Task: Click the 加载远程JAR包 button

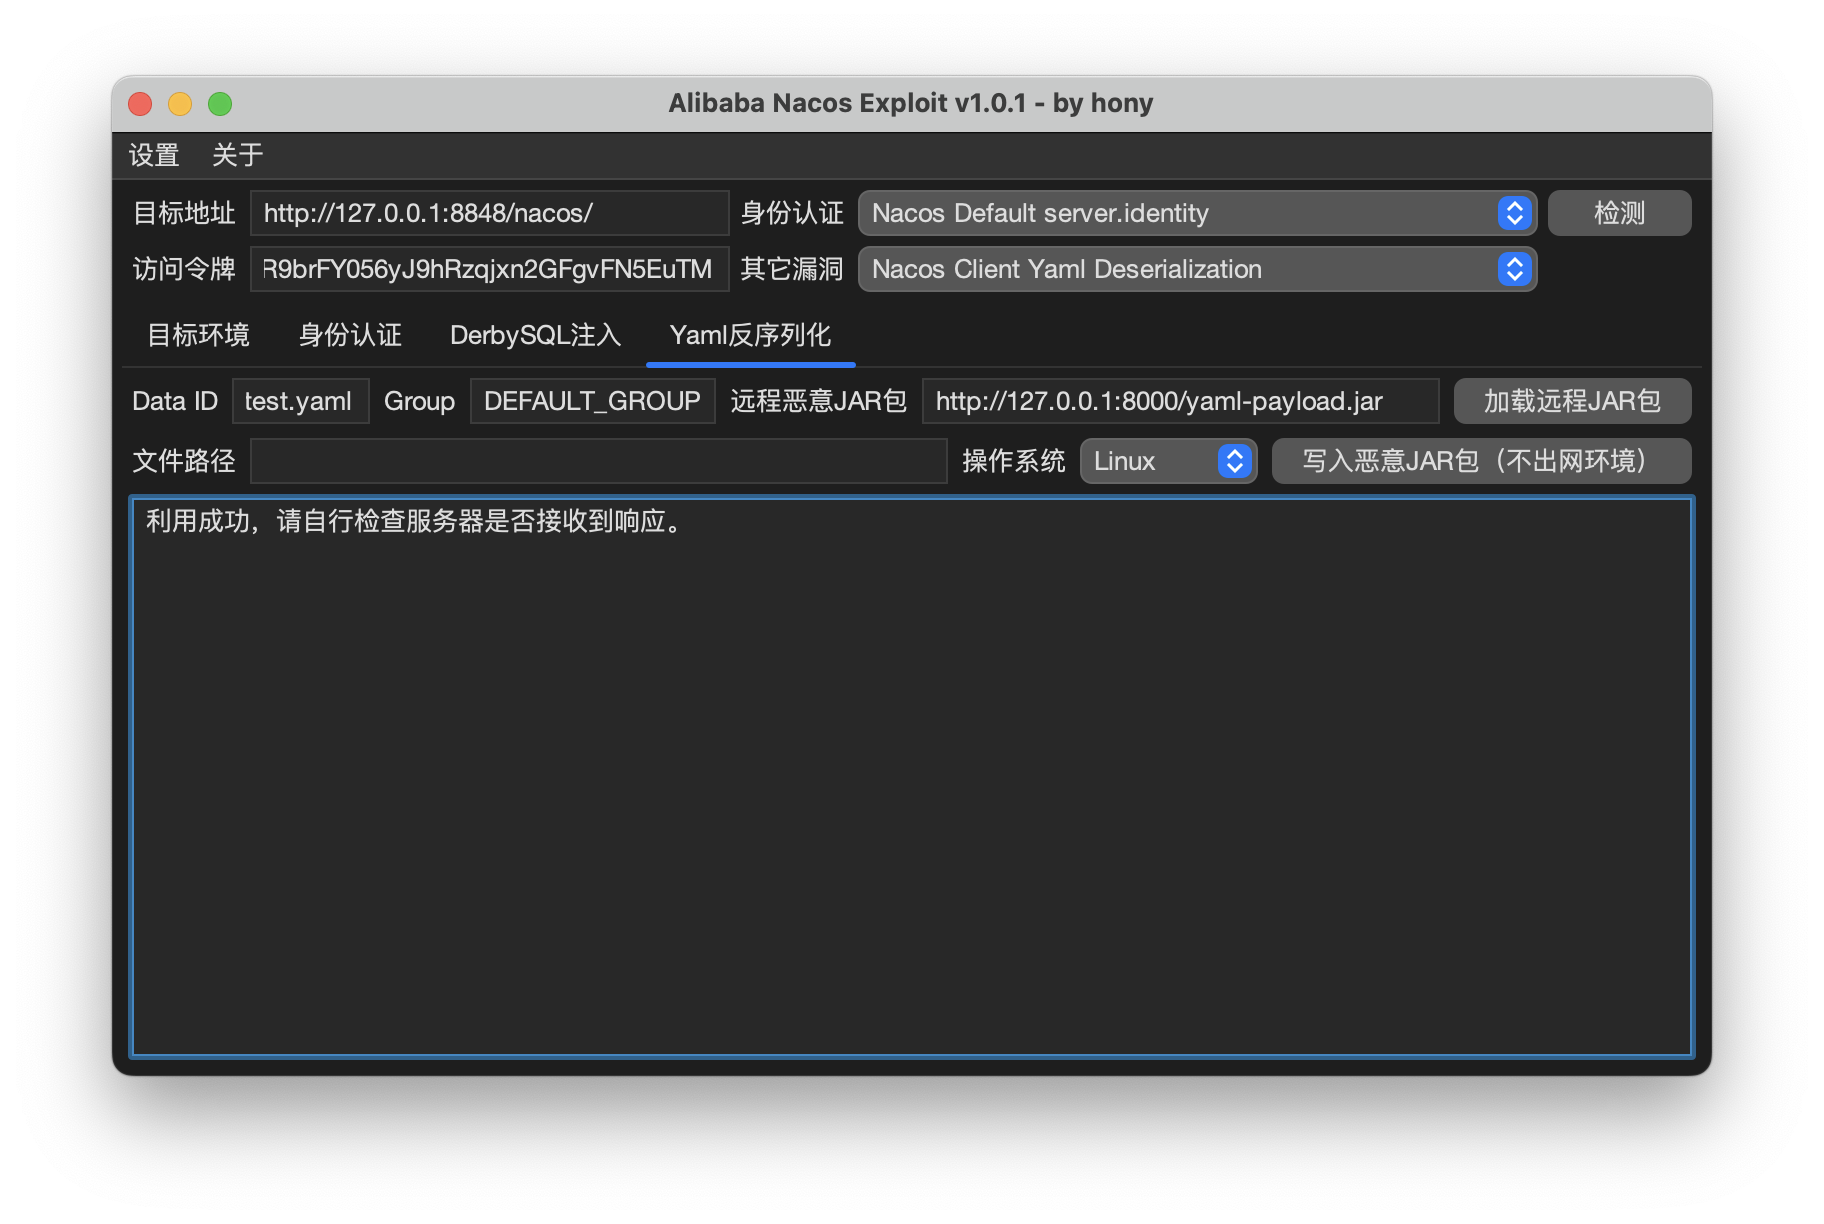Action: (1572, 401)
